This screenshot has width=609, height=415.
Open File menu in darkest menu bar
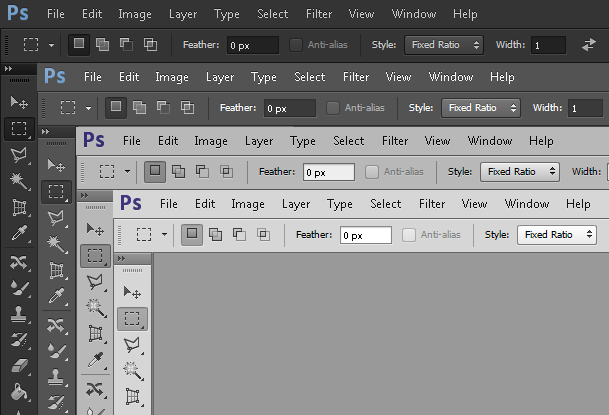(56, 14)
